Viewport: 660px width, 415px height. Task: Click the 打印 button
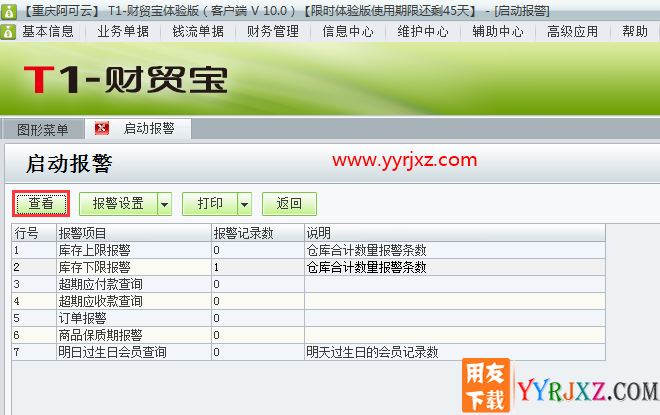[x=210, y=204]
